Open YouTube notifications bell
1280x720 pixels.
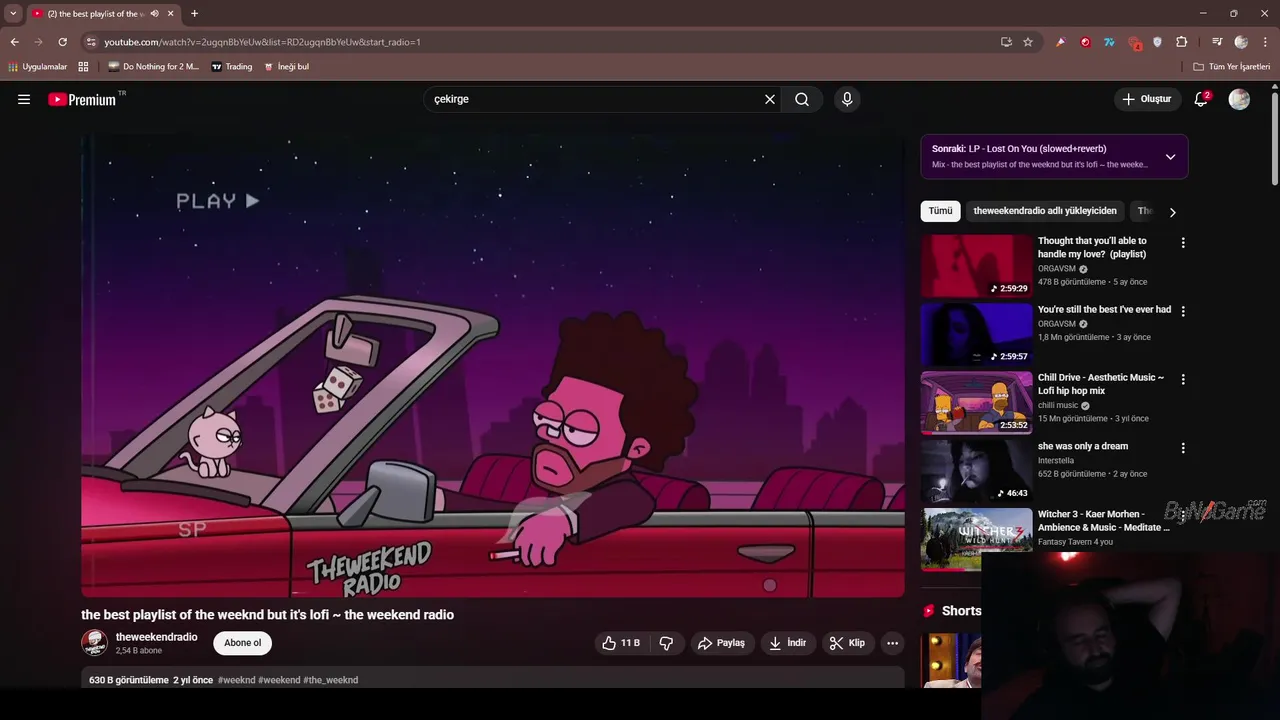pos(1201,99)
